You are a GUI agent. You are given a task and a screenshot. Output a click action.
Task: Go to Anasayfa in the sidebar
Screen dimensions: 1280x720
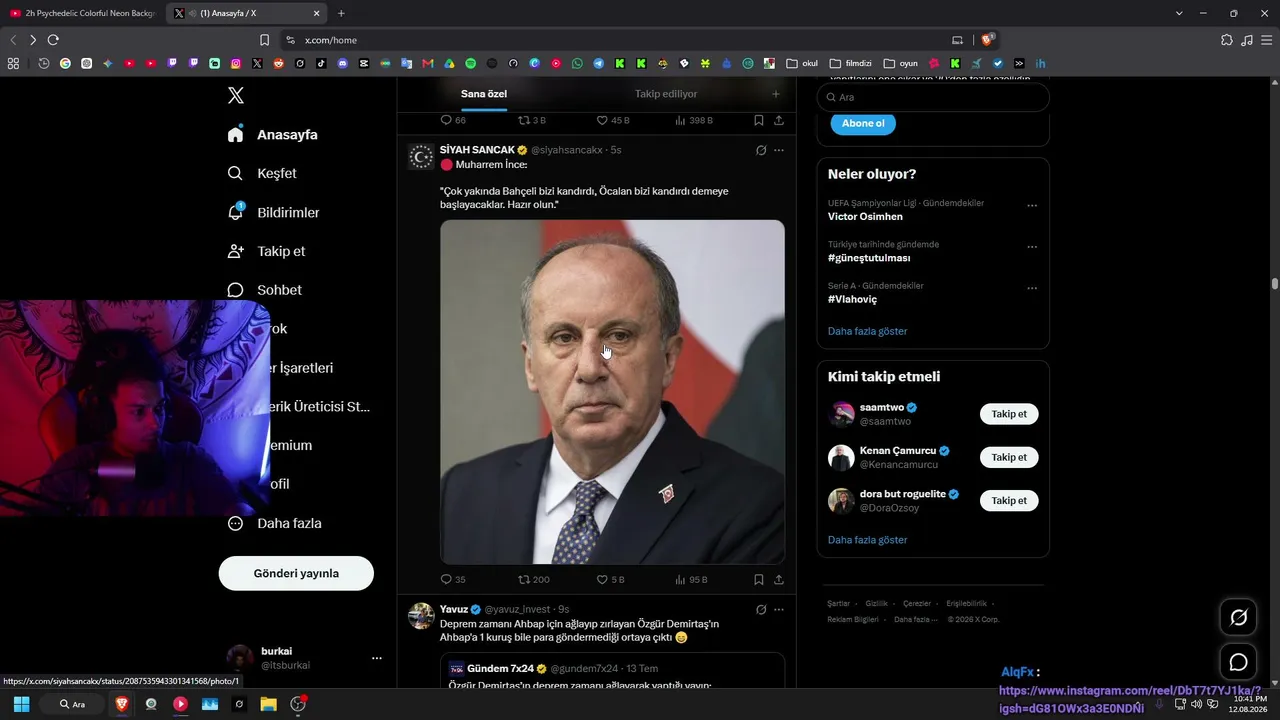tap(272, 135)
